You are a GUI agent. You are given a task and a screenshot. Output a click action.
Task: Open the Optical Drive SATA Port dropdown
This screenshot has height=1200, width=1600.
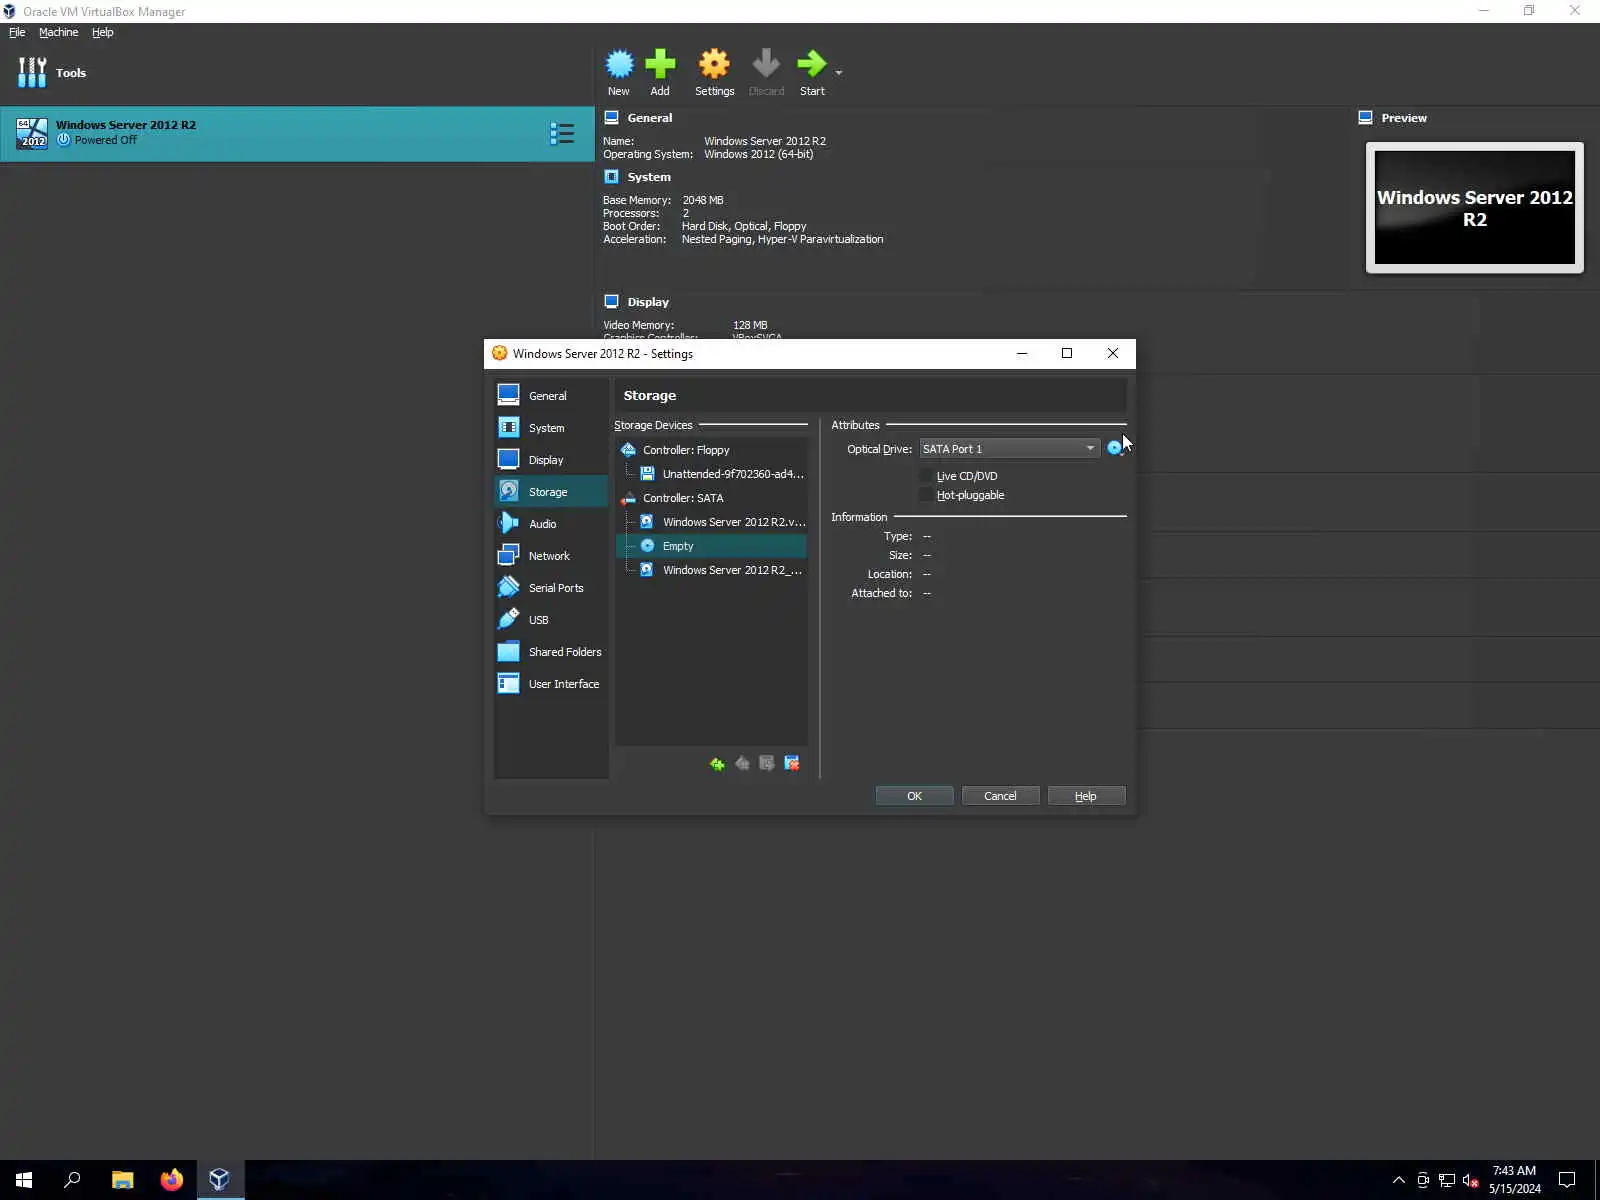click(x=1009, y=449)
